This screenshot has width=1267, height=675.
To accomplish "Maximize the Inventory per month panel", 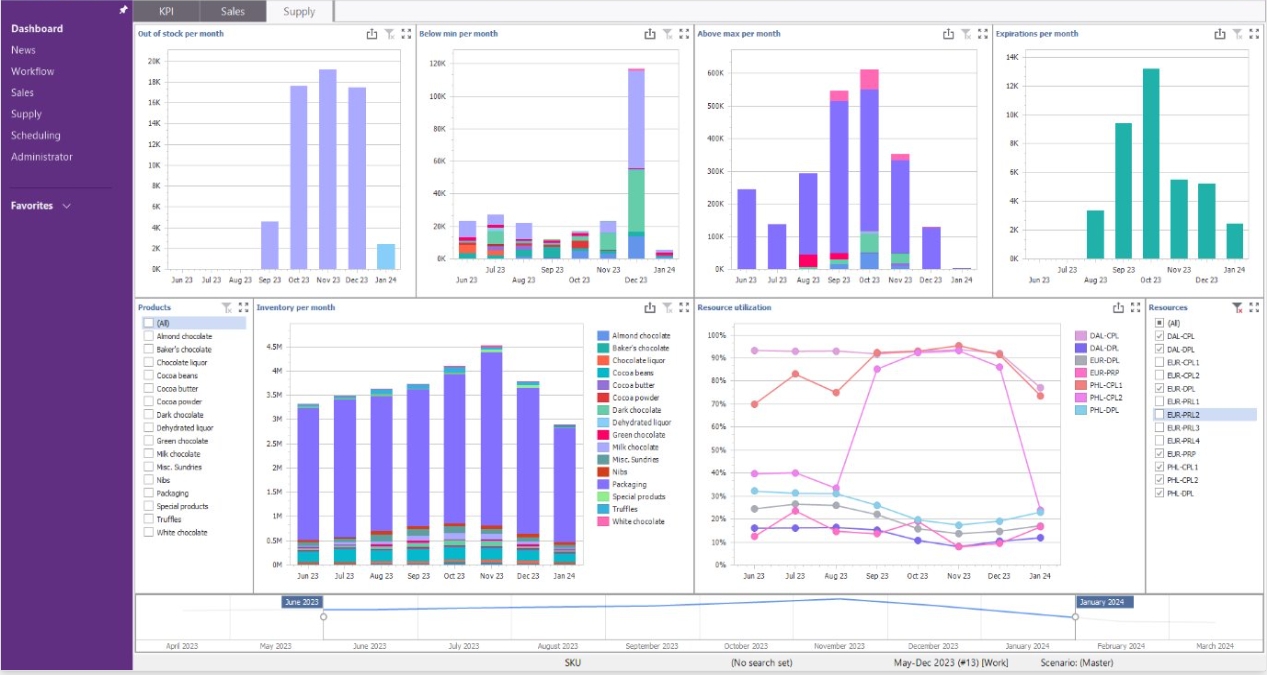I will click(684, 308).
